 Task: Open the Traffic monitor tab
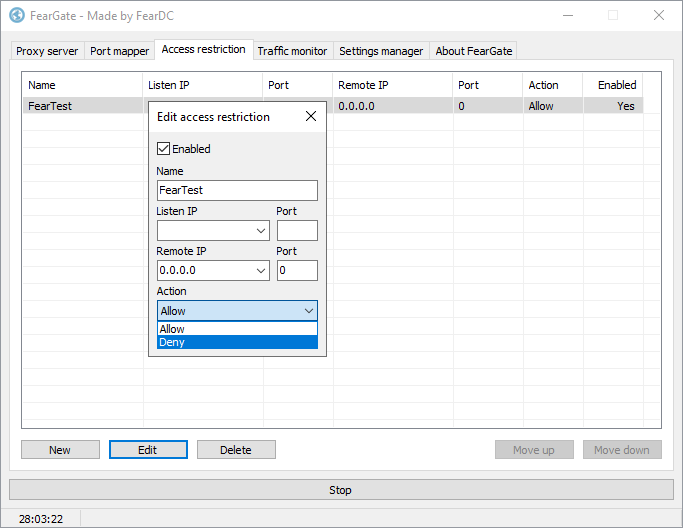click(292, 51)
